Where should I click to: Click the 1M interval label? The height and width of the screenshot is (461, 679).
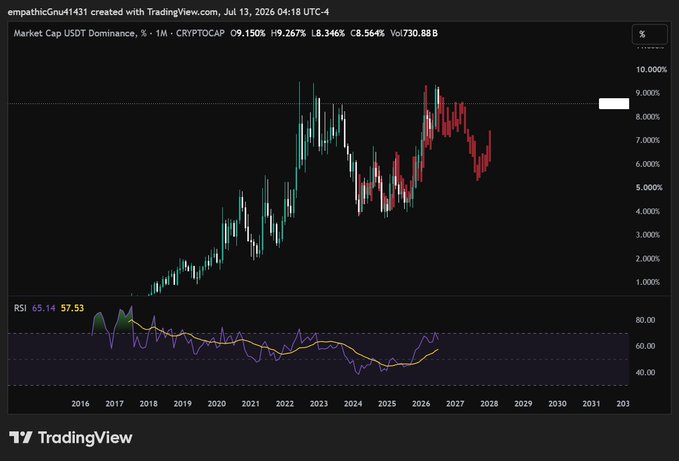pos(161,33)
